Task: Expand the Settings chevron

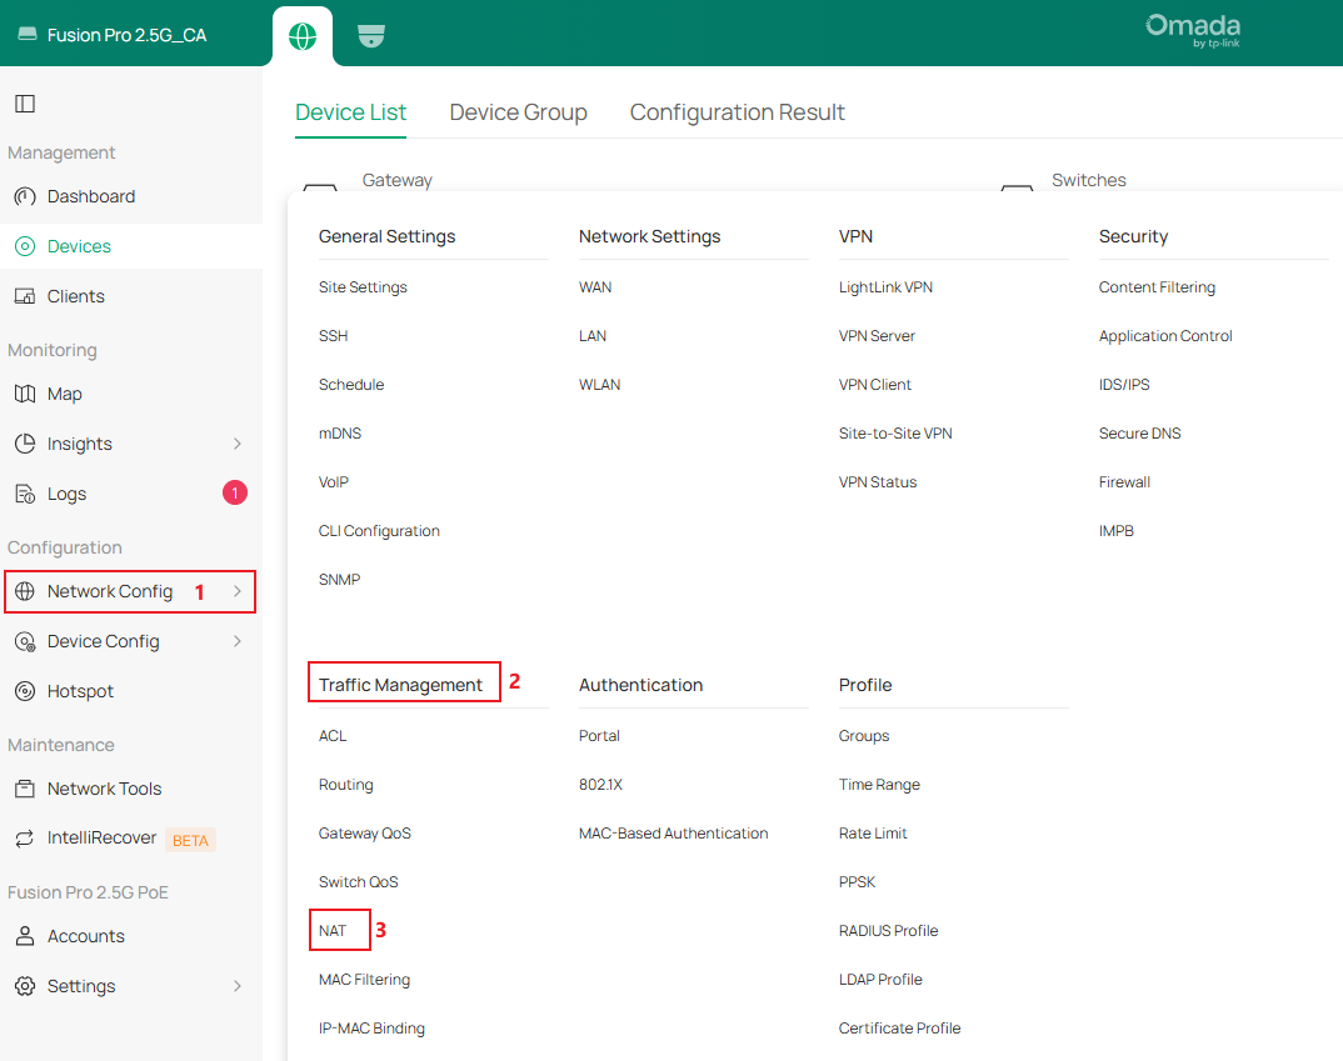Action: pos(238,986)
